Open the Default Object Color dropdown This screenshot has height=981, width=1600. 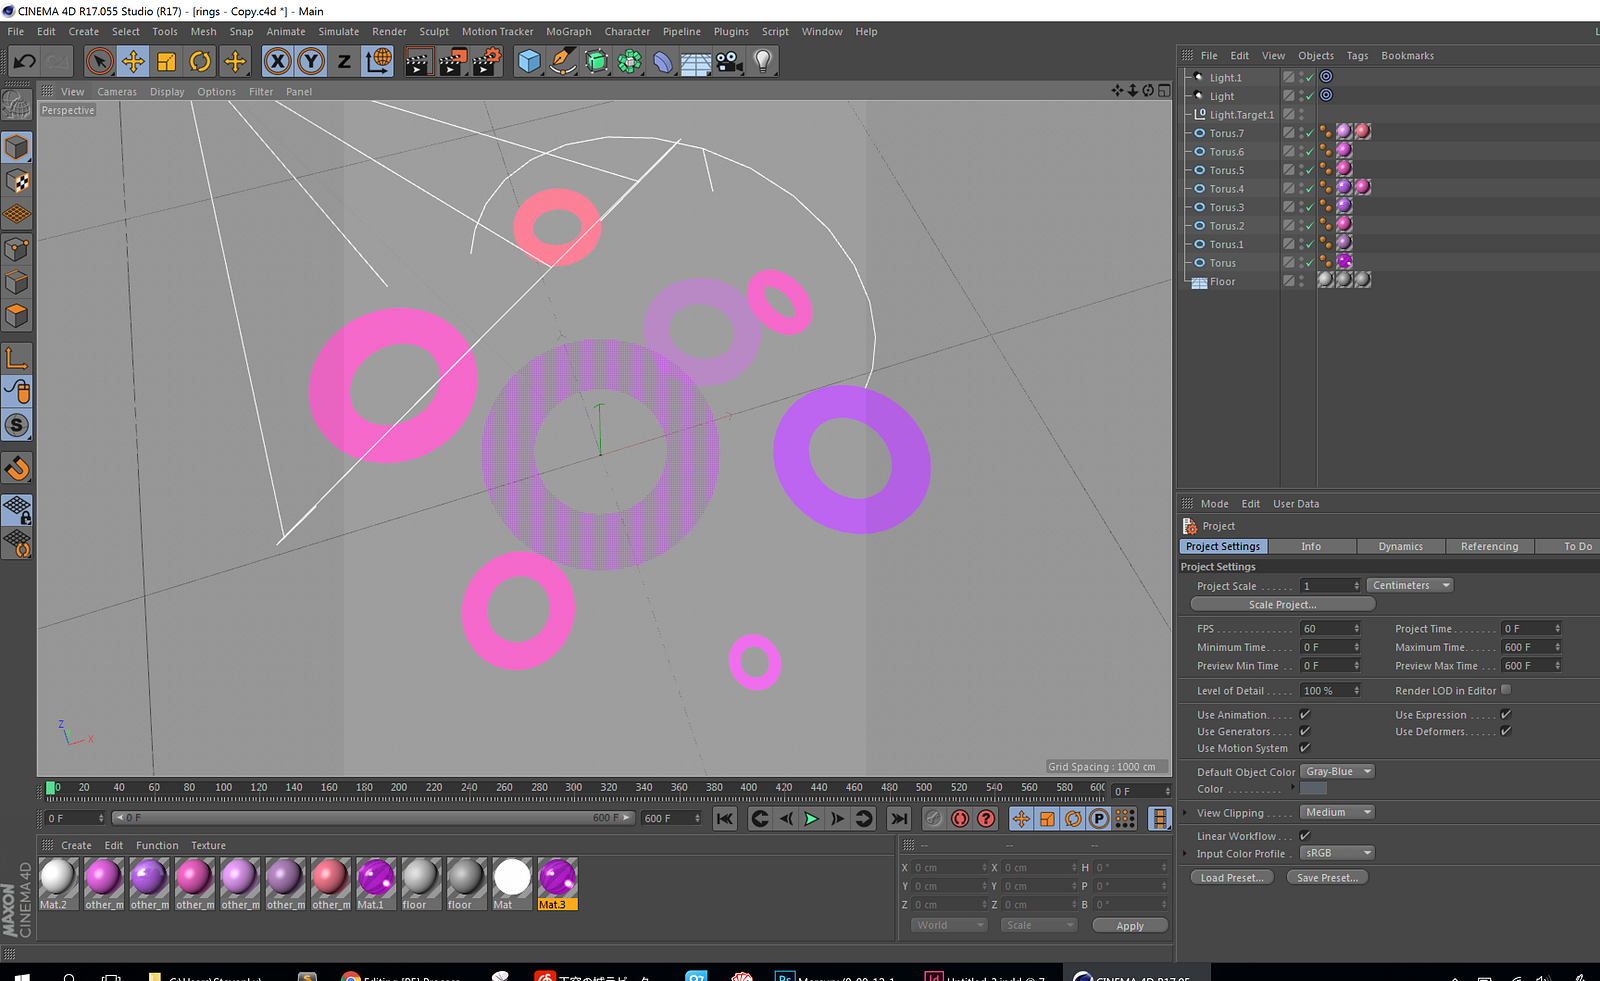pyautogui.click(x=1337, y=772)
